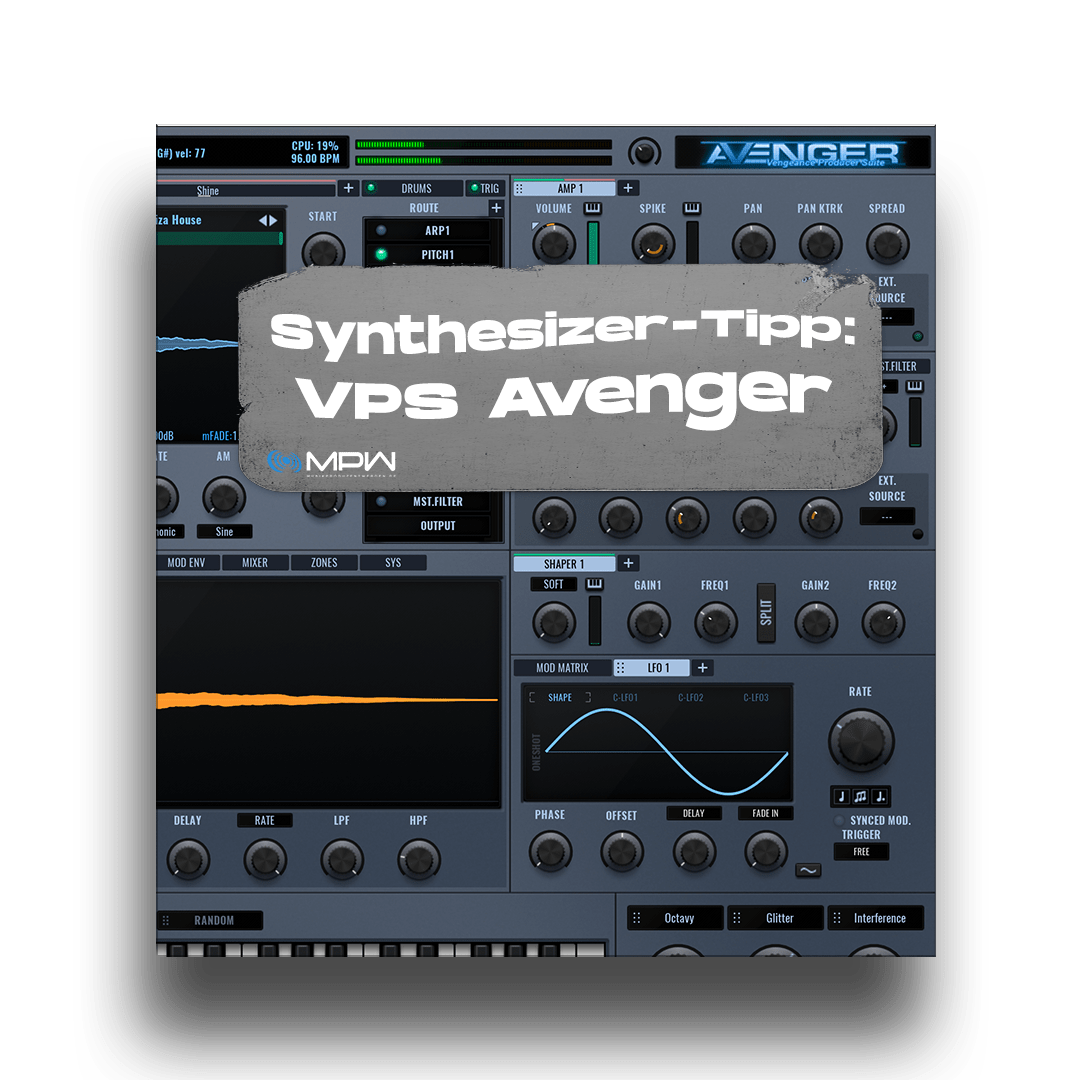Click the master volume knob beside level meters
The image size is (1080, 1080).
point(644,153)
